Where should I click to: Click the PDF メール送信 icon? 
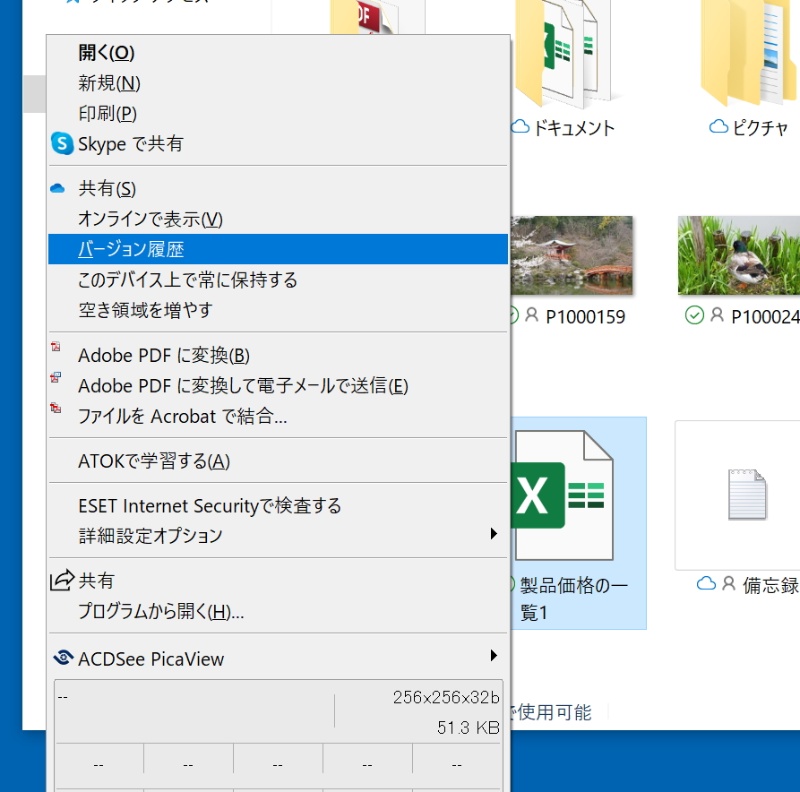click(x=57, y=379)
